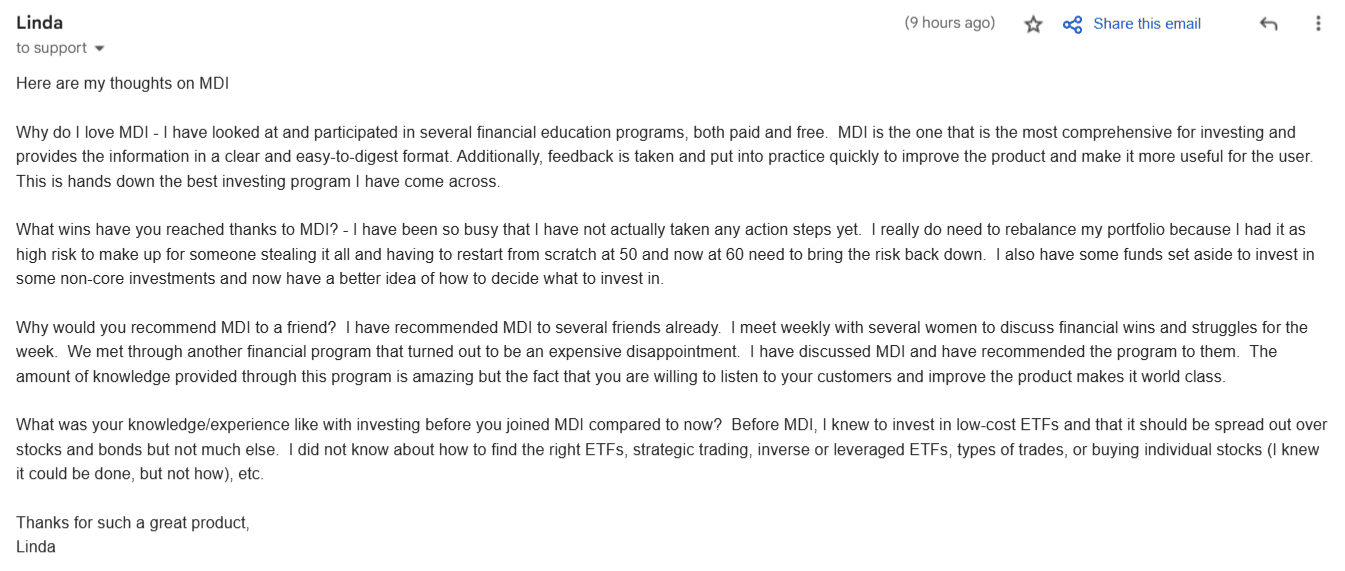
Task: Click "Thanks for such a great product" line
Action: (132, 523)
